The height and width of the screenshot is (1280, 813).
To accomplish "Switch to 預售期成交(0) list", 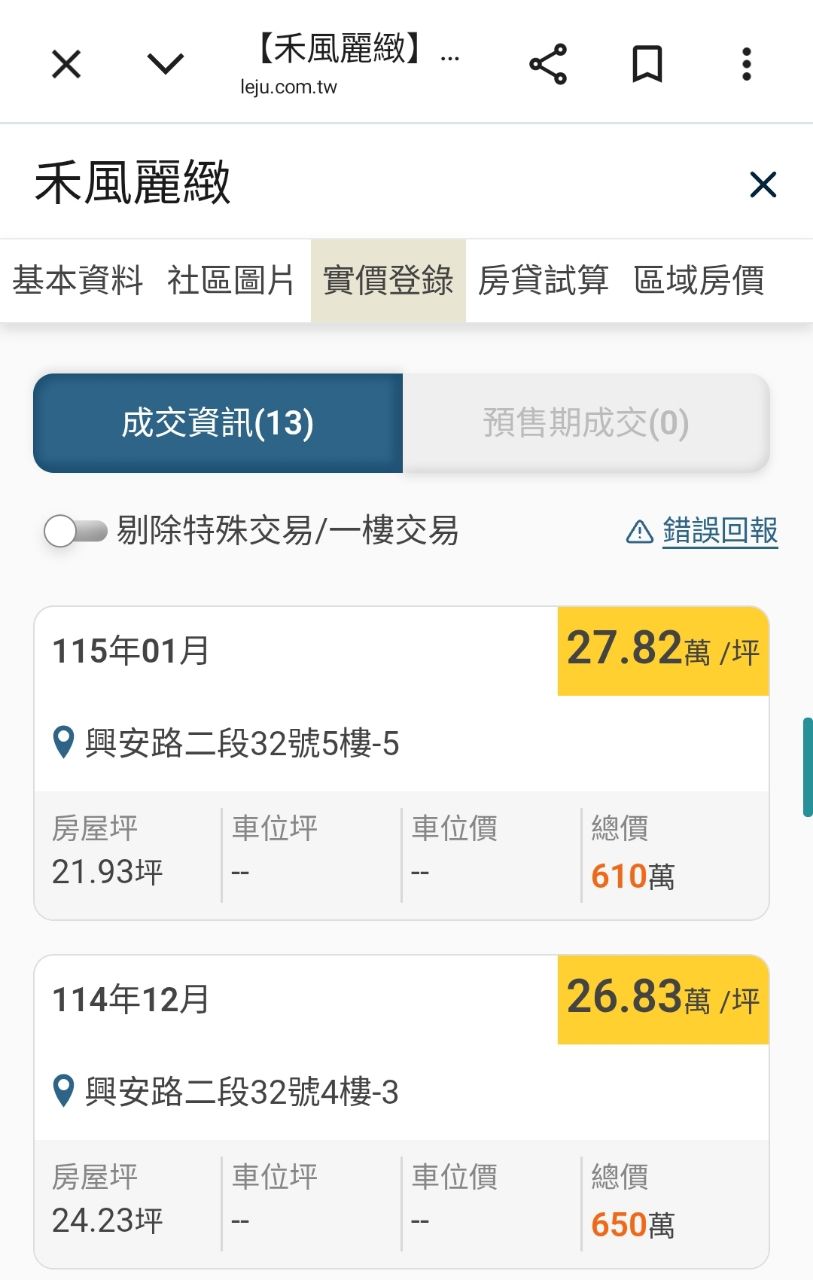I will (586, 423).
